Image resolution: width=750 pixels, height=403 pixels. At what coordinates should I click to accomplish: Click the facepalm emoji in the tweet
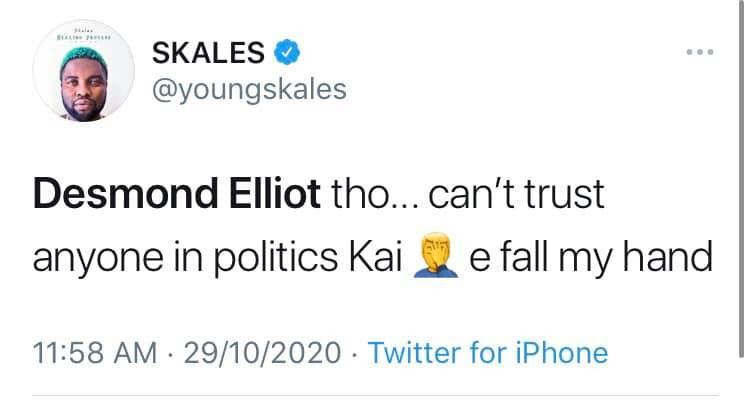pyautogui.click(x=436, y=256)
